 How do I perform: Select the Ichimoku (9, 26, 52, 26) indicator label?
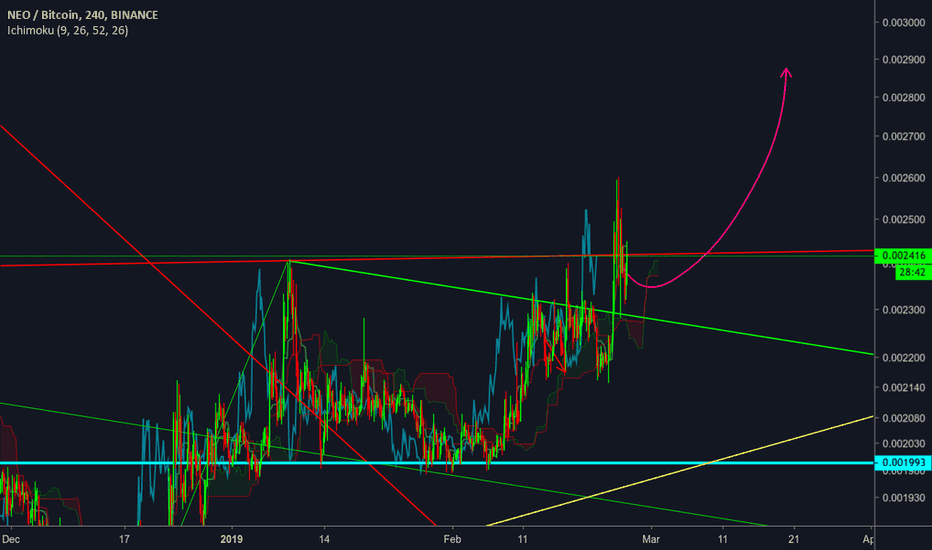click(68, 30)
